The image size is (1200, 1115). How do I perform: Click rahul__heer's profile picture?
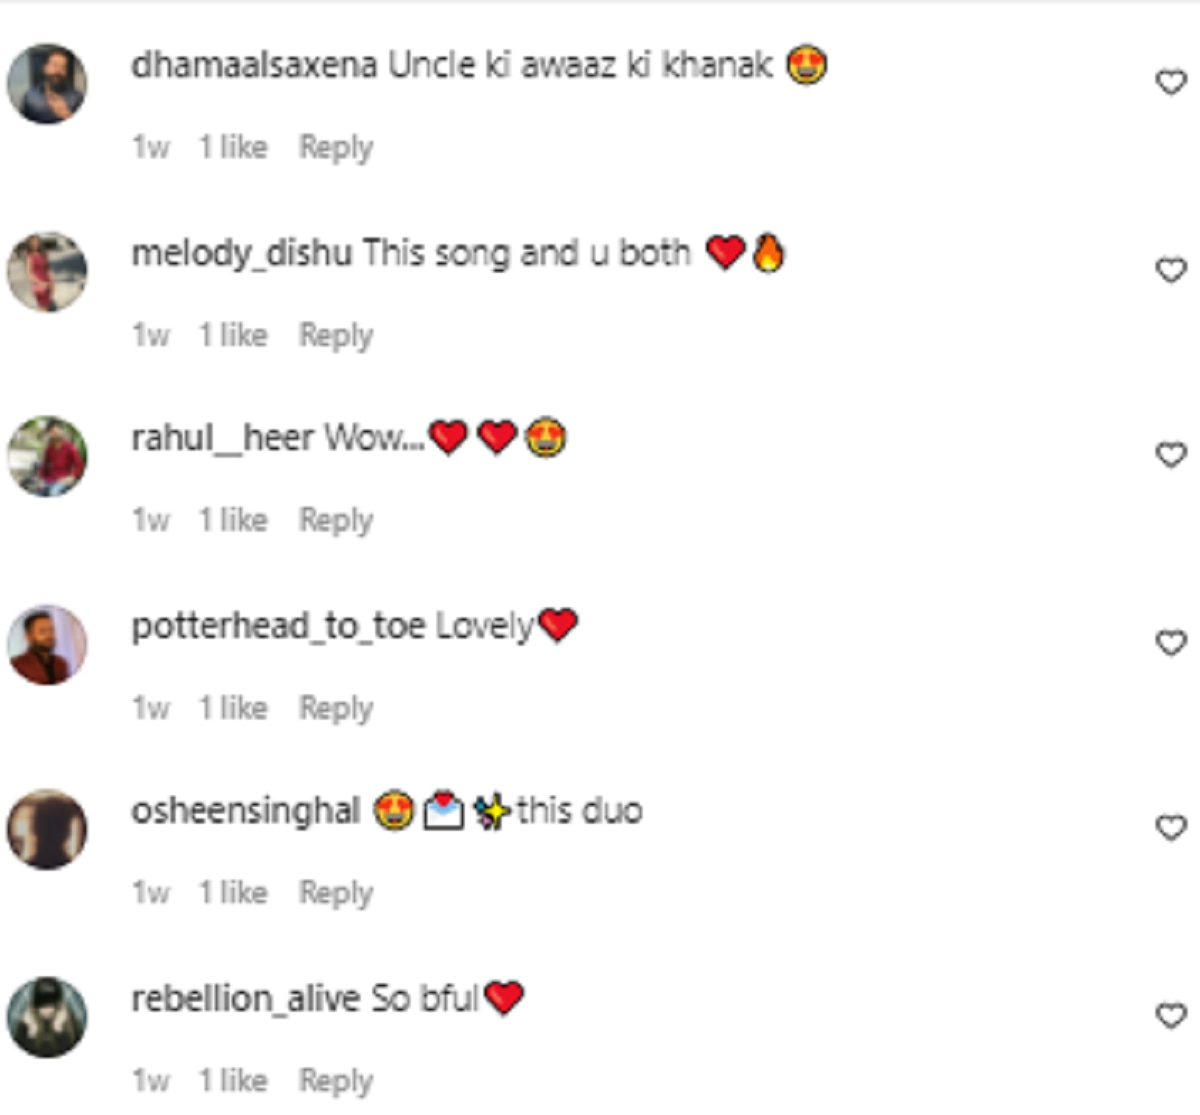pyautogui.click(x=47, y=456)
